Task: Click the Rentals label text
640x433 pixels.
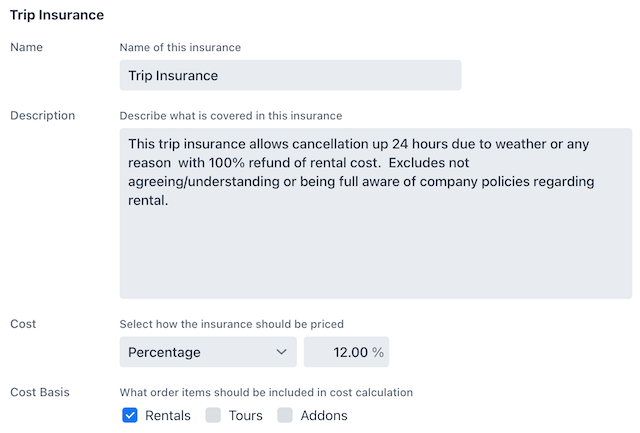Action: 168,415
